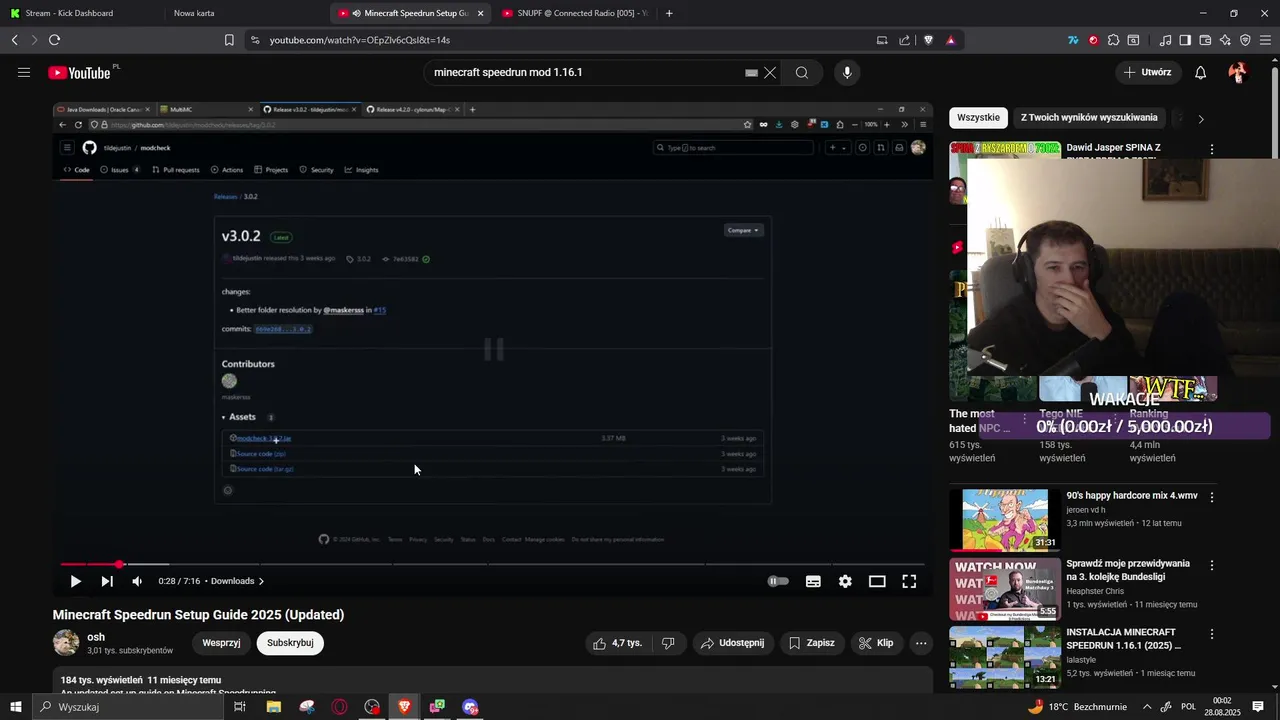Viewport: 1280px width, 720px height.
Task: Click the Wesprzyj button
Action: (221, 643)
